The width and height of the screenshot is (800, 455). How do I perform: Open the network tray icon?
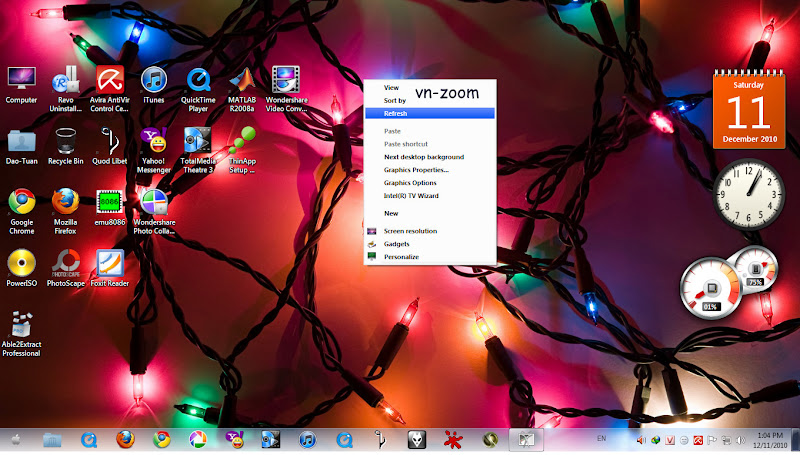point(727,440)
